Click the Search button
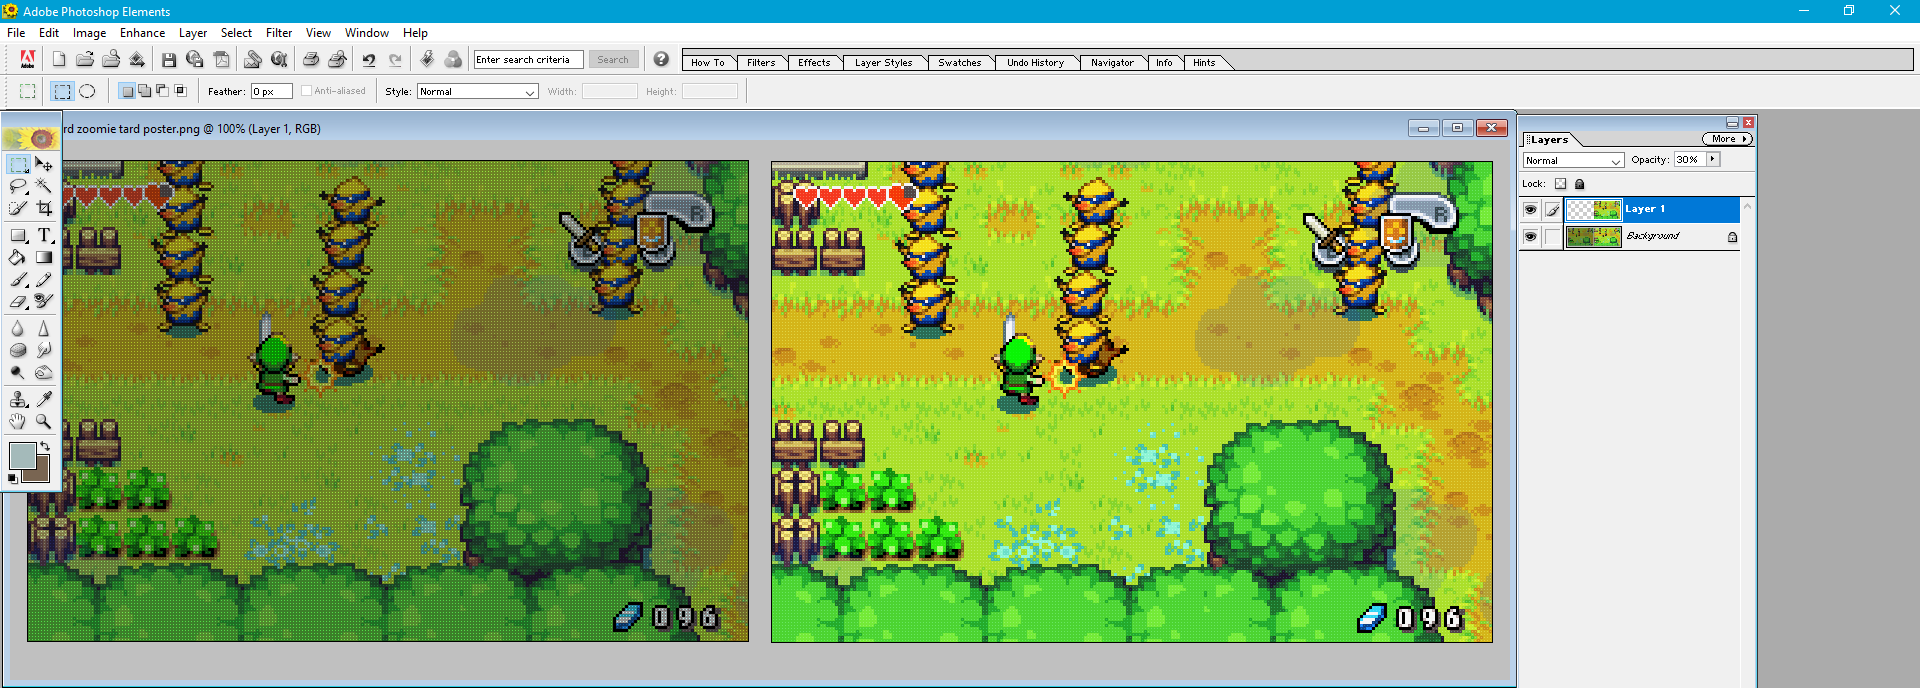 613,60
